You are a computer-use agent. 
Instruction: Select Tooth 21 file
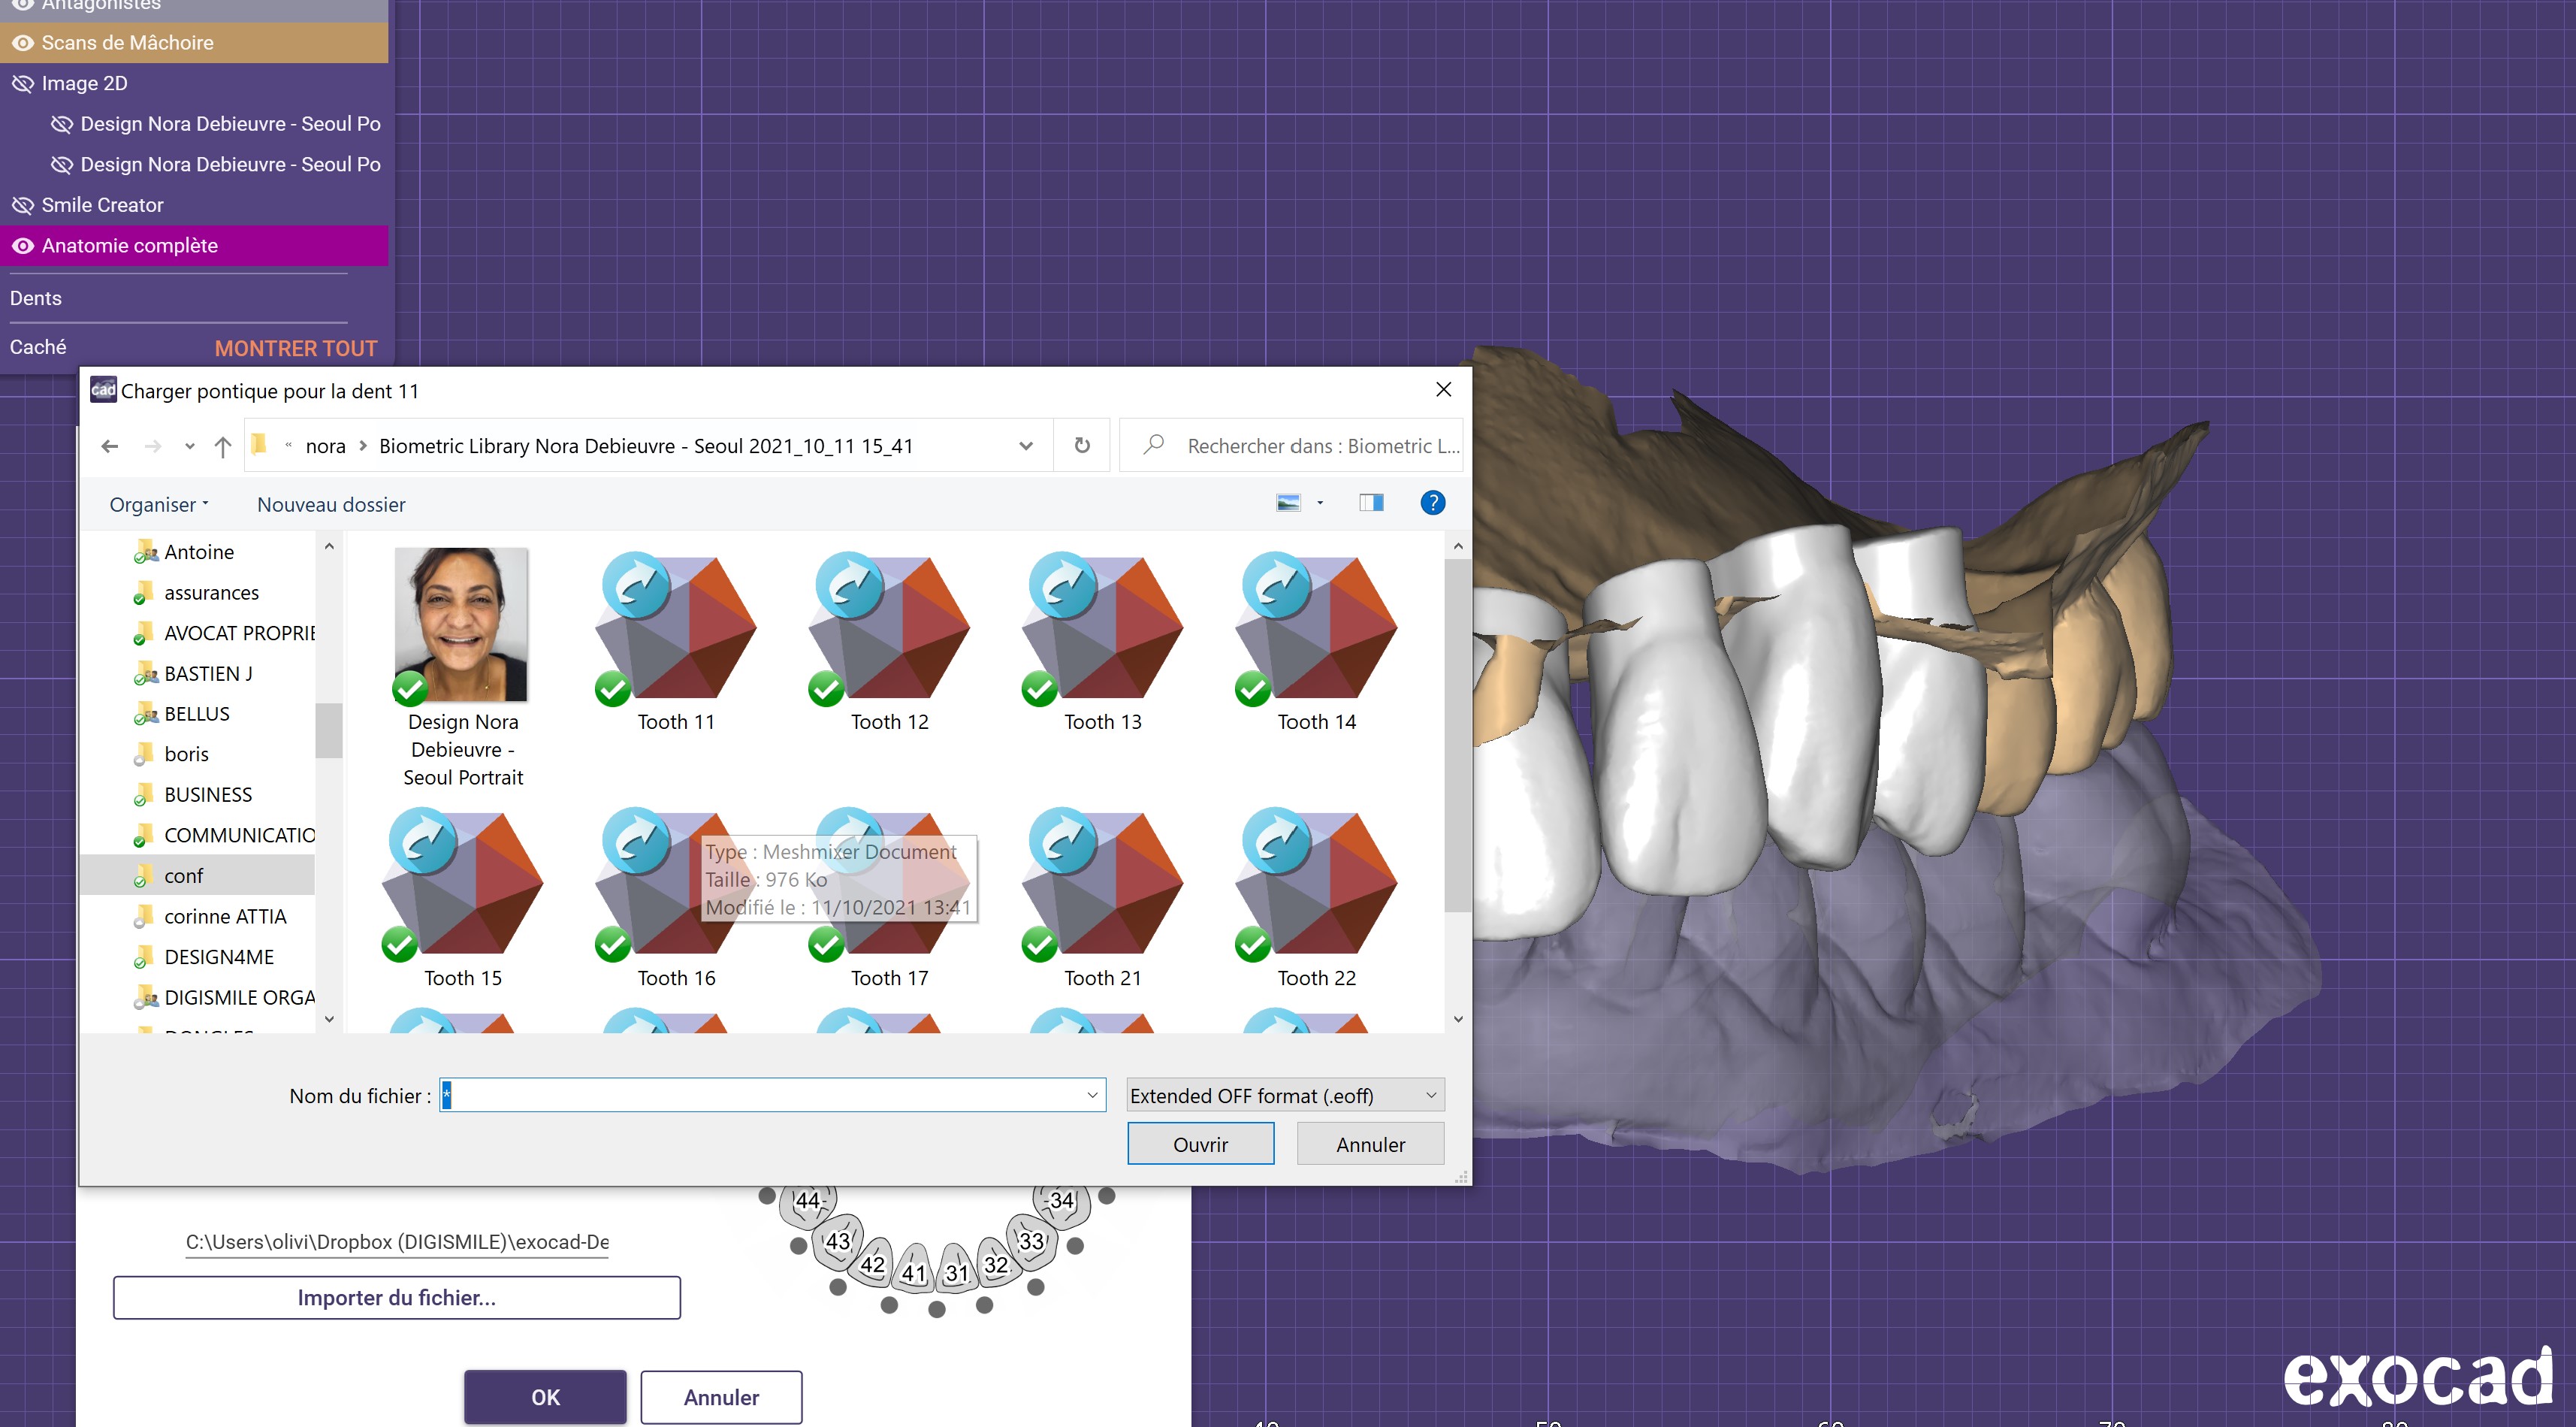[1102, 898]
